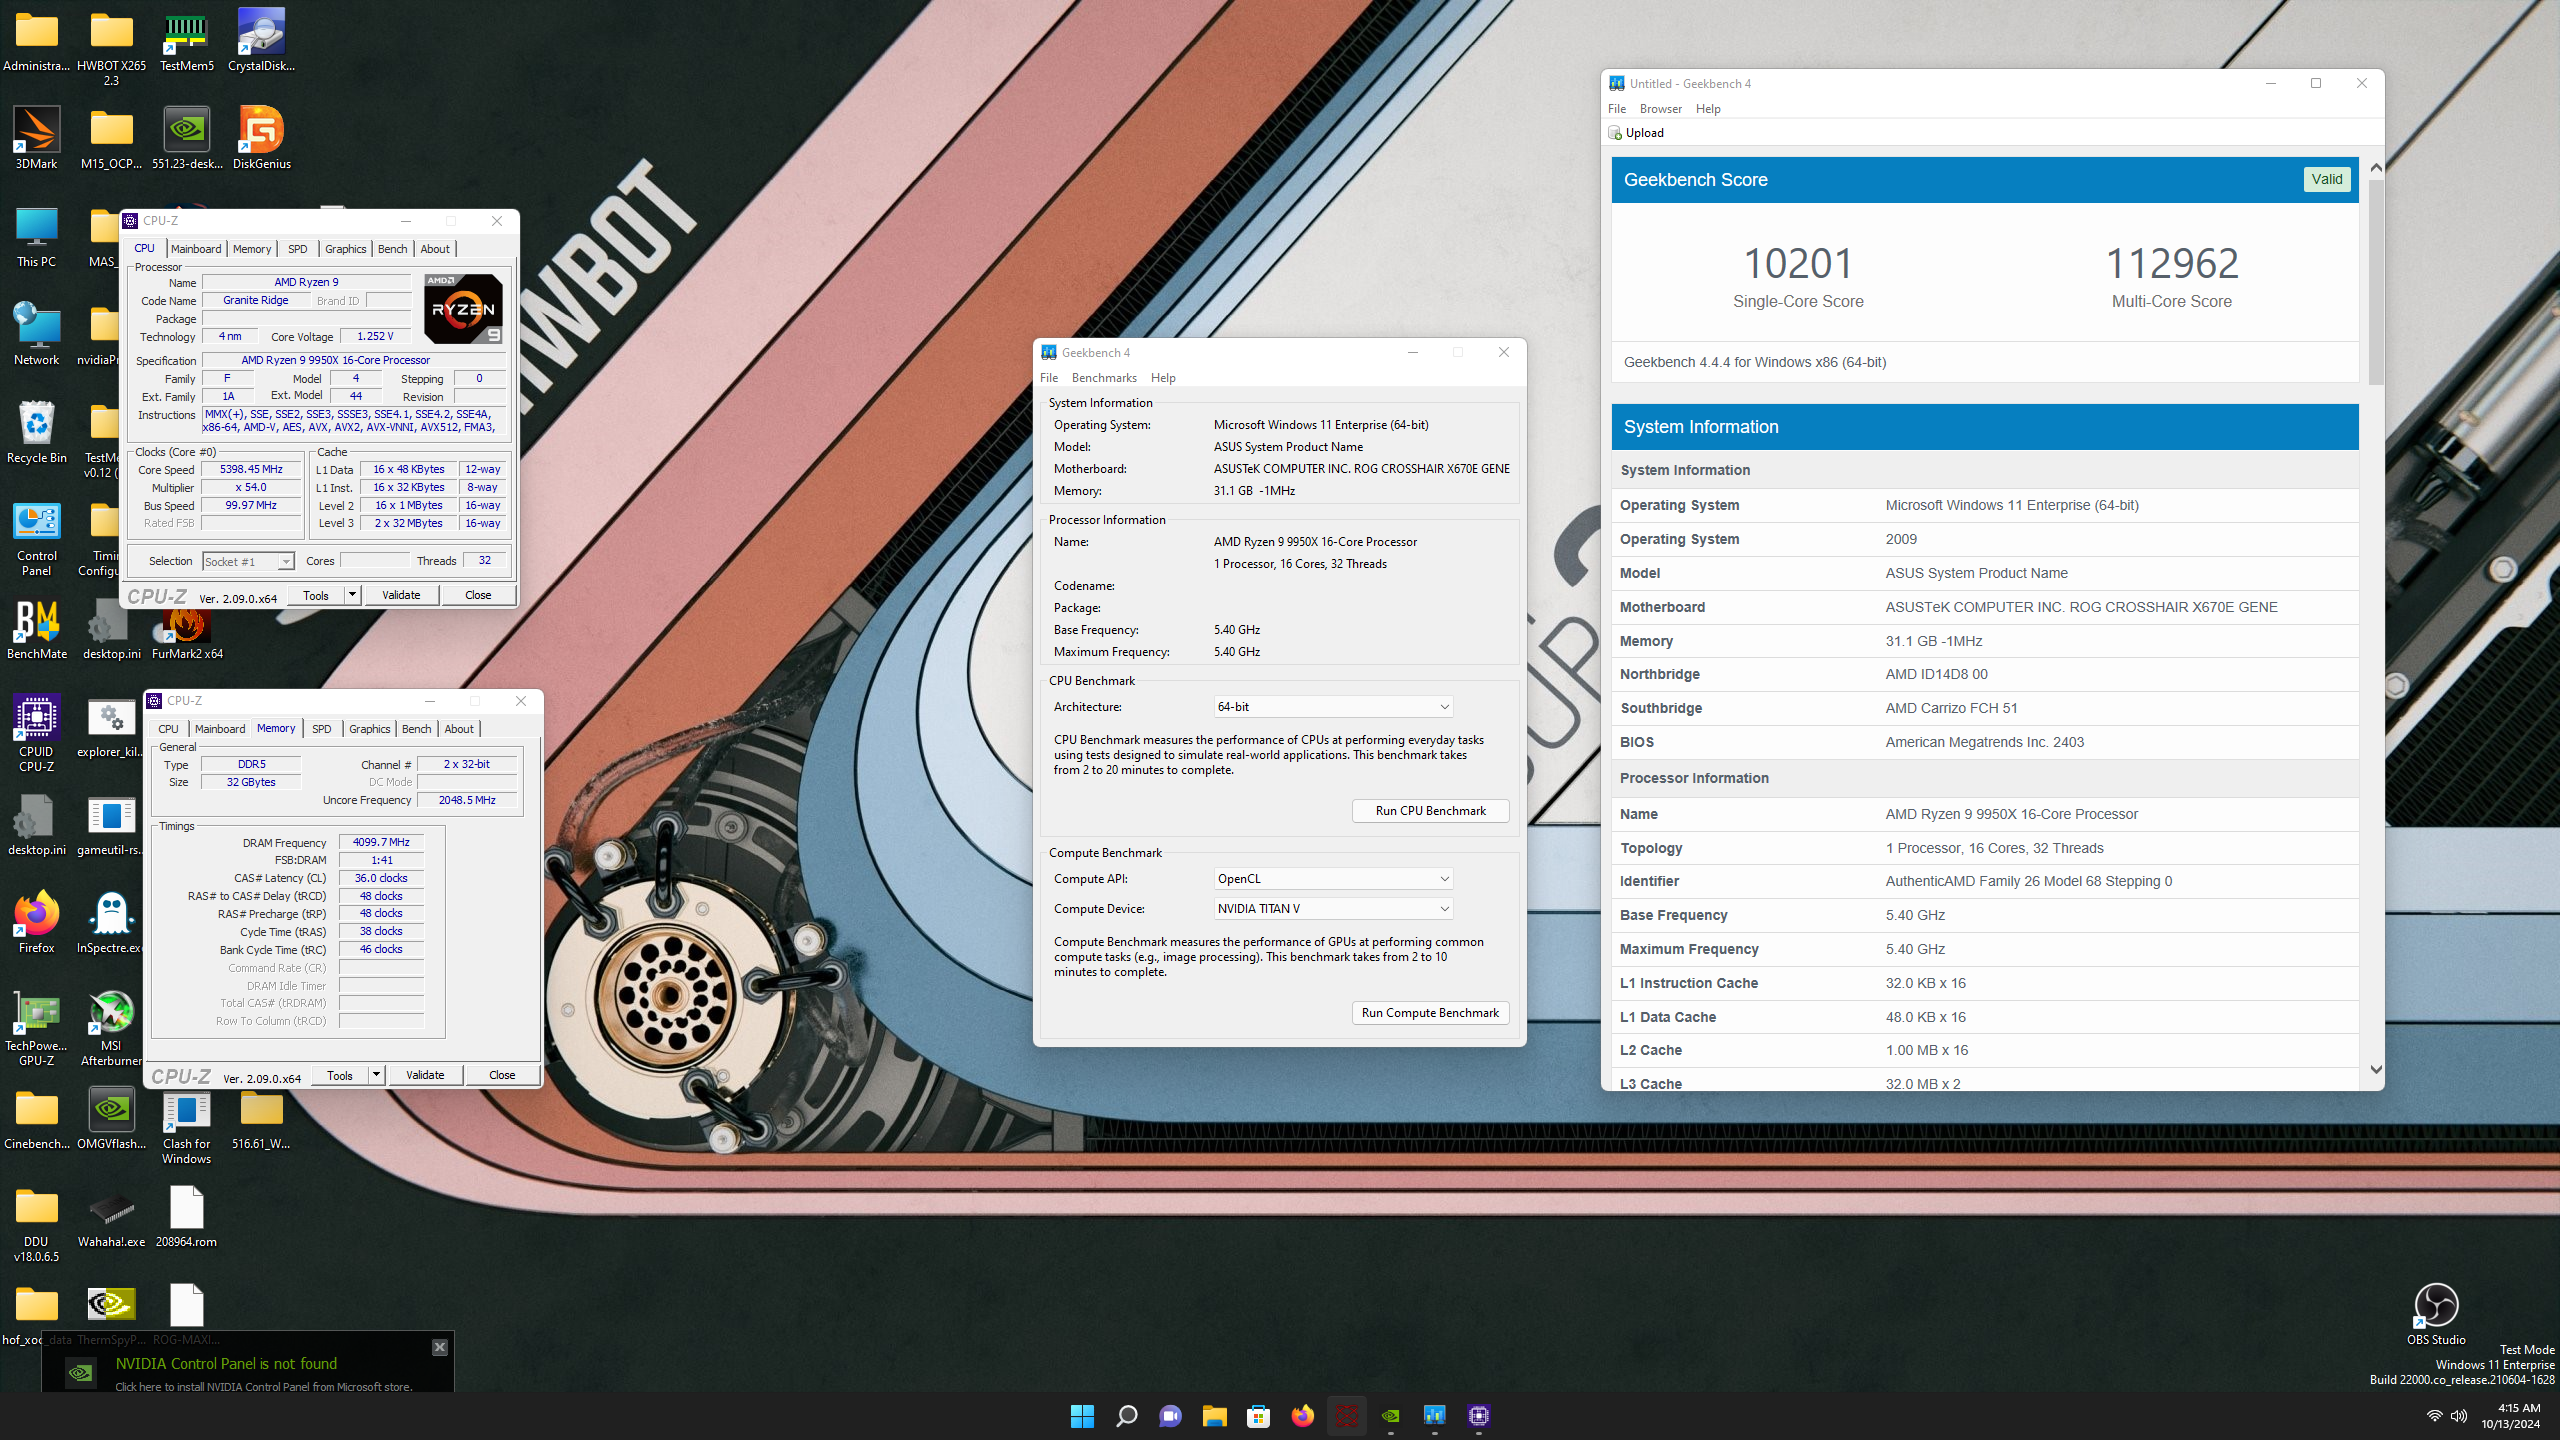Open the Recycle Bin icon
Viewport: 2560px width, 1440px height.
pyautogui.click(x=37, y=433)
